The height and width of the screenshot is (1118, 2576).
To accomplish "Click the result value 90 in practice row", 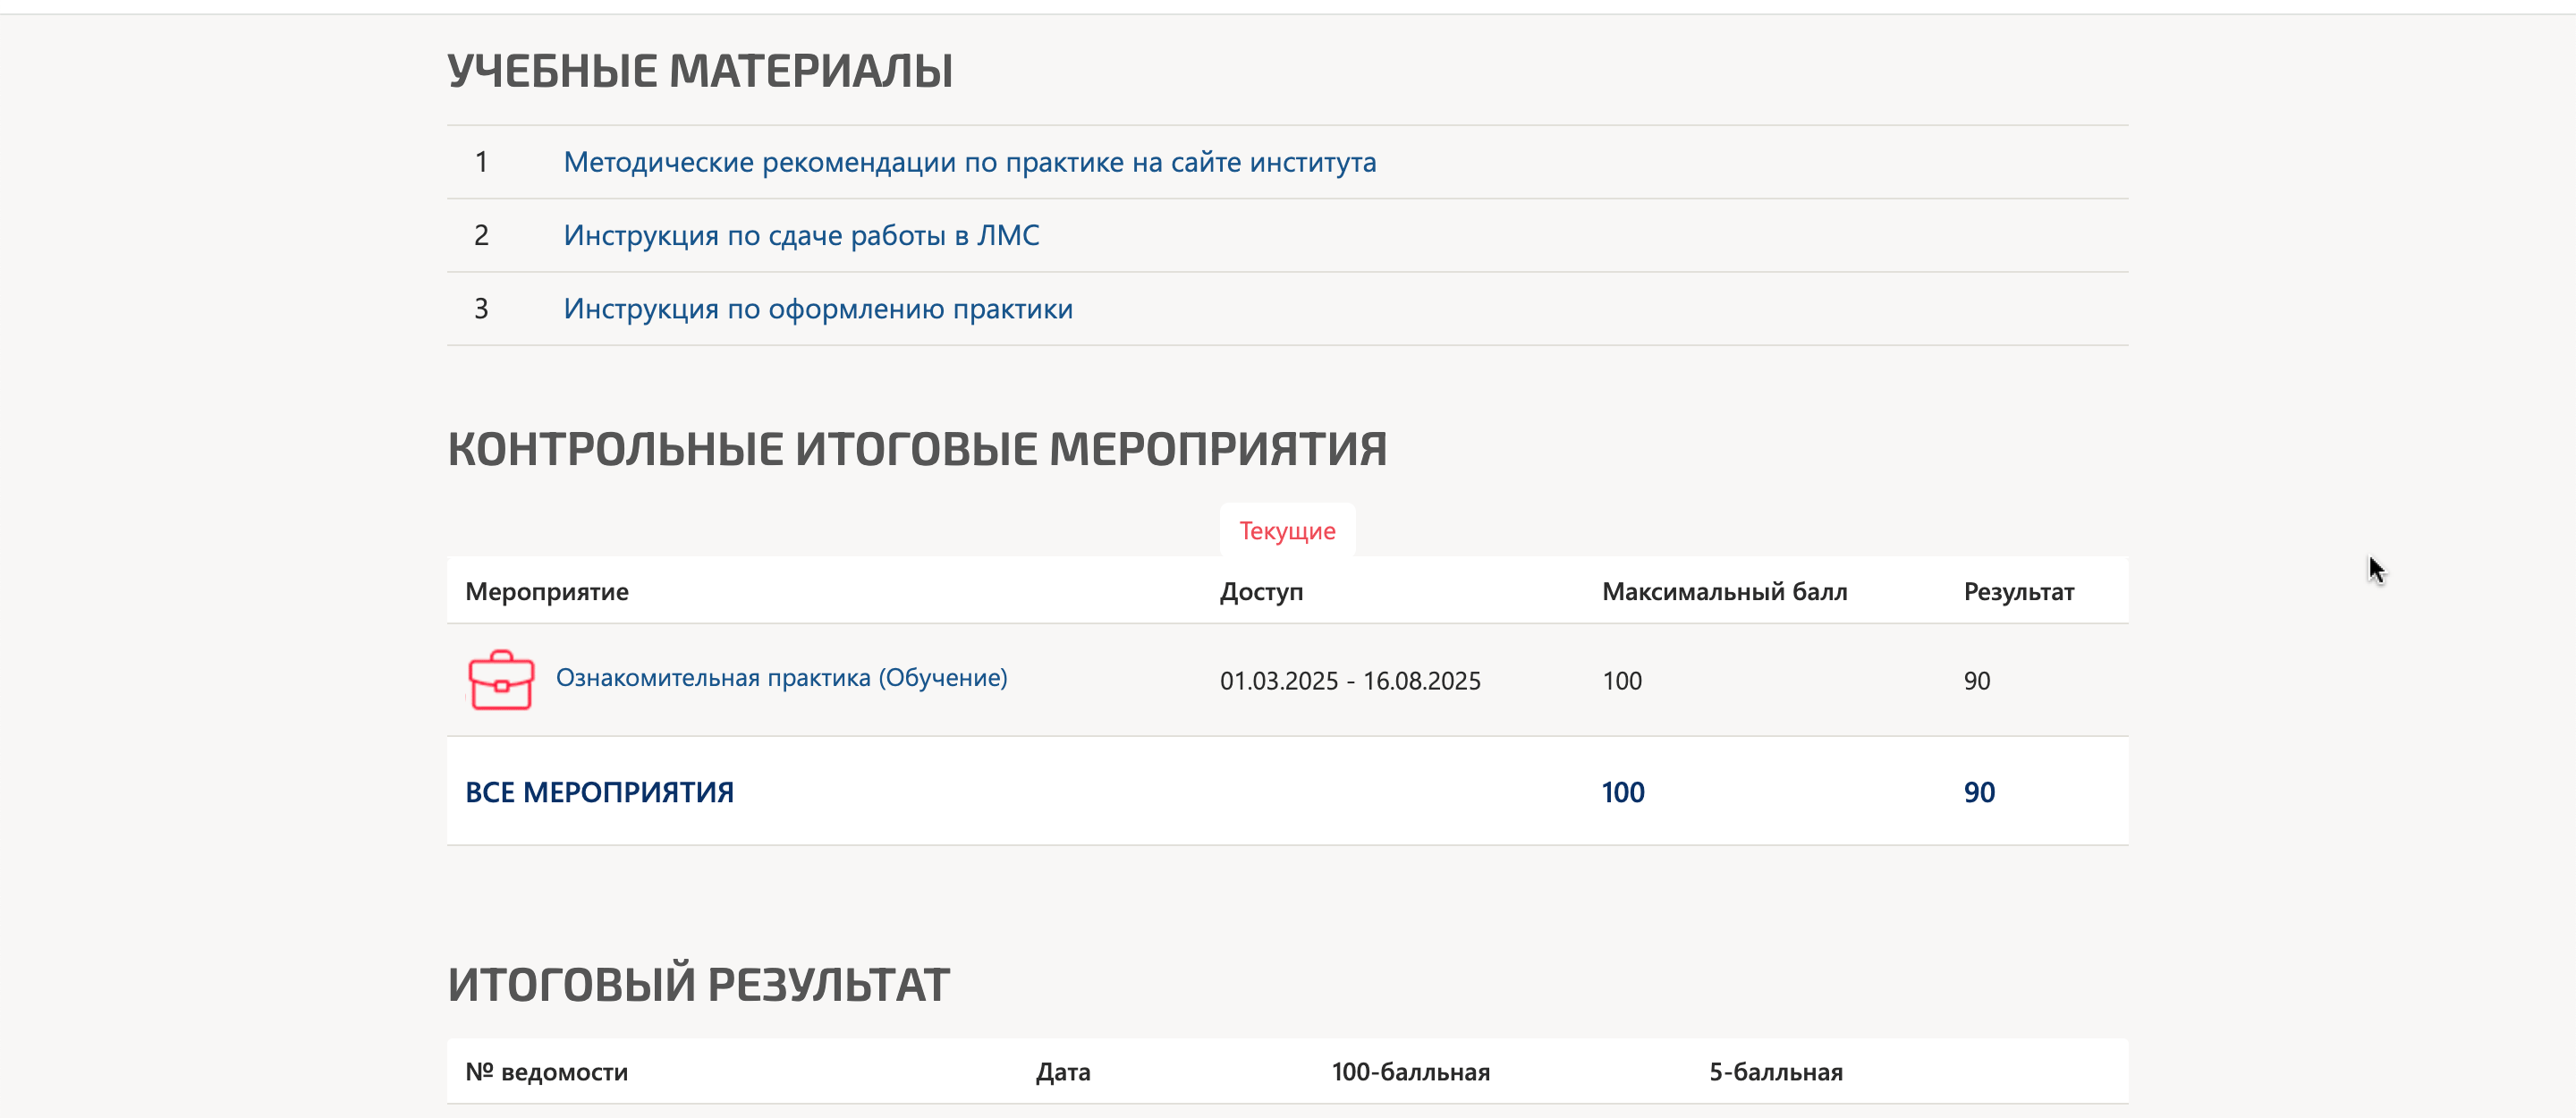I will click(x=1976, y=681).
